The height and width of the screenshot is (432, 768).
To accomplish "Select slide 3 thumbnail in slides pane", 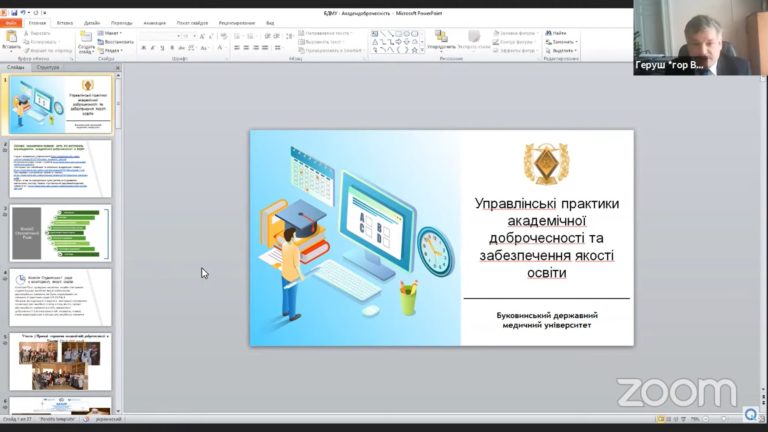I will coord(60,233).
